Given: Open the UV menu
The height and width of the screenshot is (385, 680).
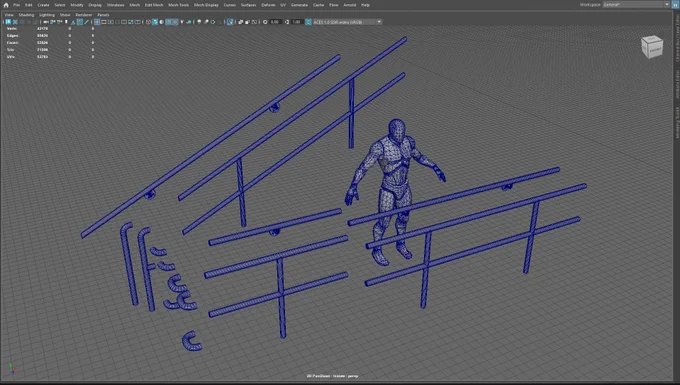Looking at the screenshot, I should click(x=283, y=5).
